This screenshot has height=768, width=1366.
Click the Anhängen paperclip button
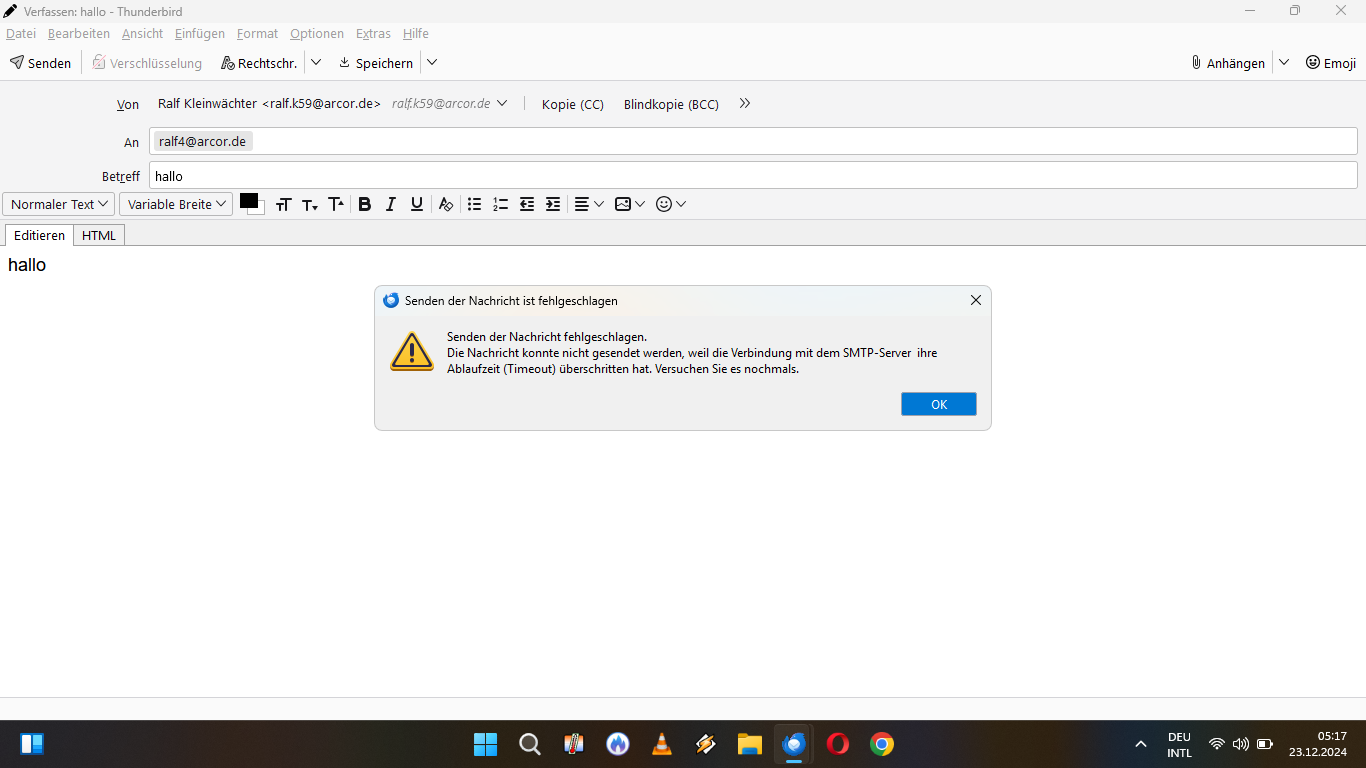tap(1227, 63)
